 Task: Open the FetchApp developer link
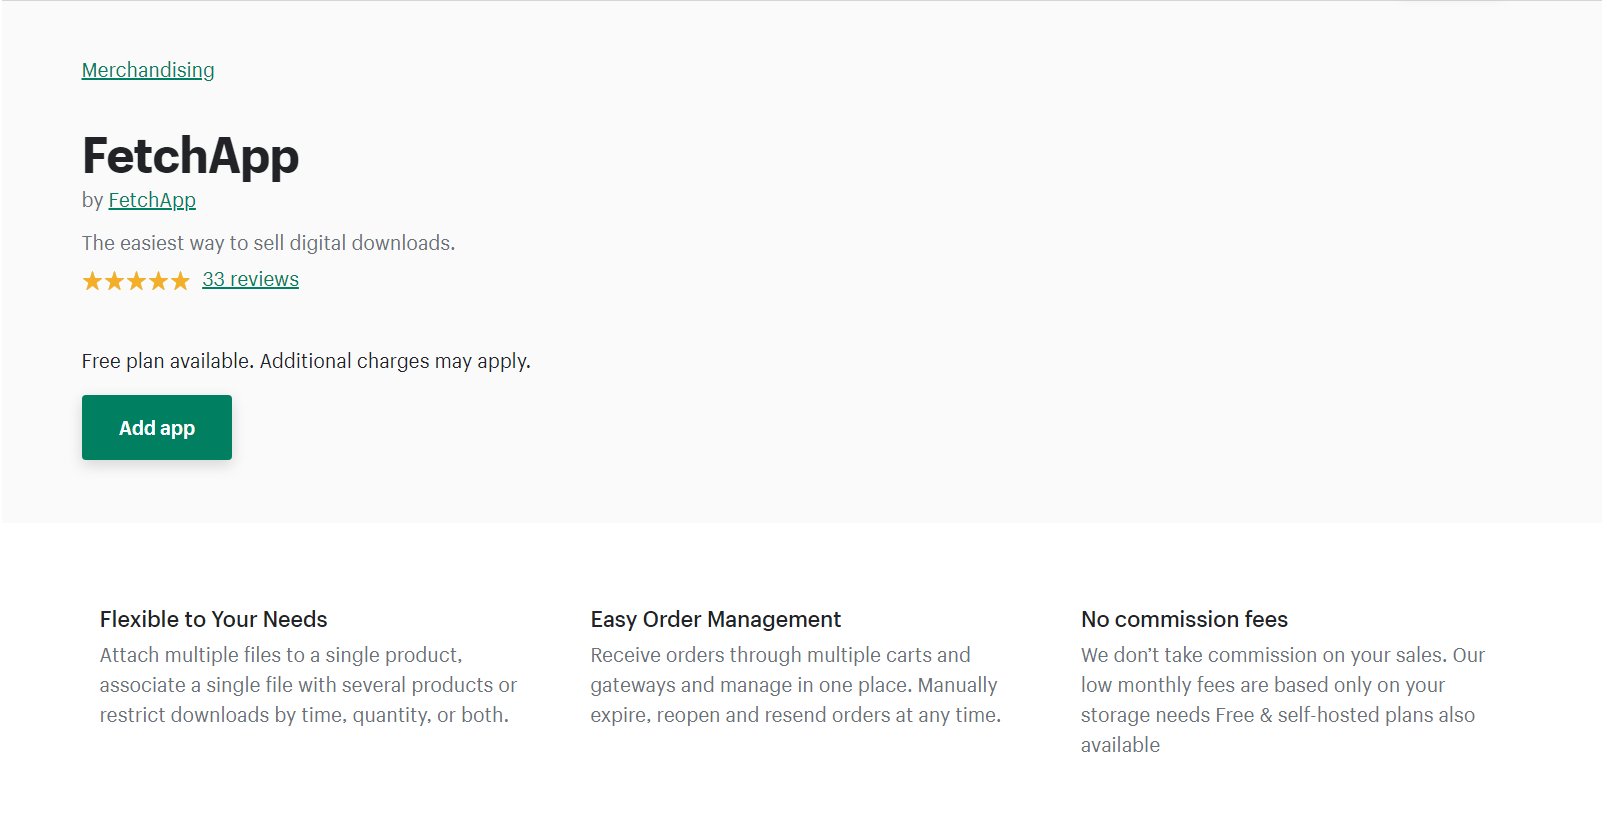(152, 200)
